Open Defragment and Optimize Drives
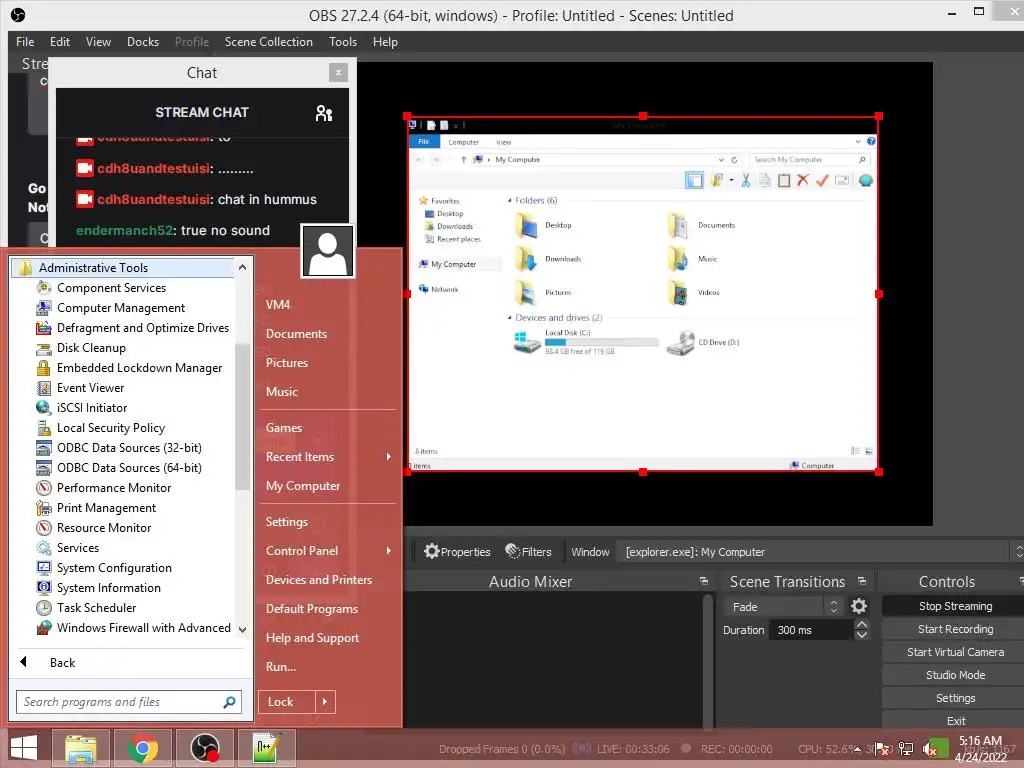 (133, 328)
